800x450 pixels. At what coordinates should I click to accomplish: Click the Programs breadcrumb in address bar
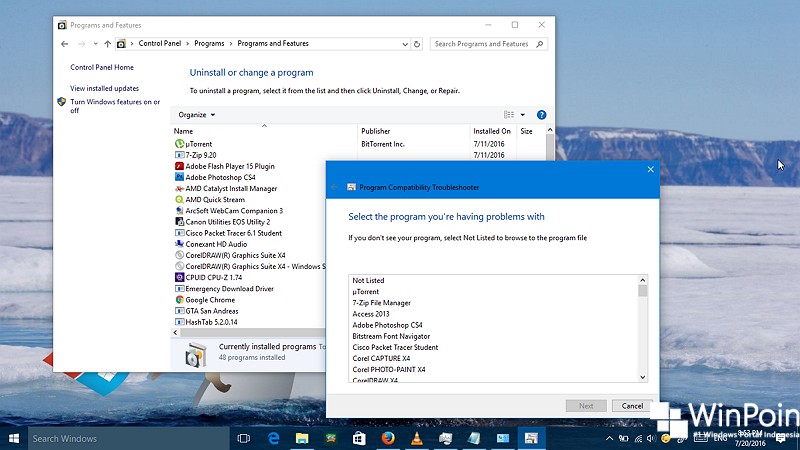coord(210,44)
